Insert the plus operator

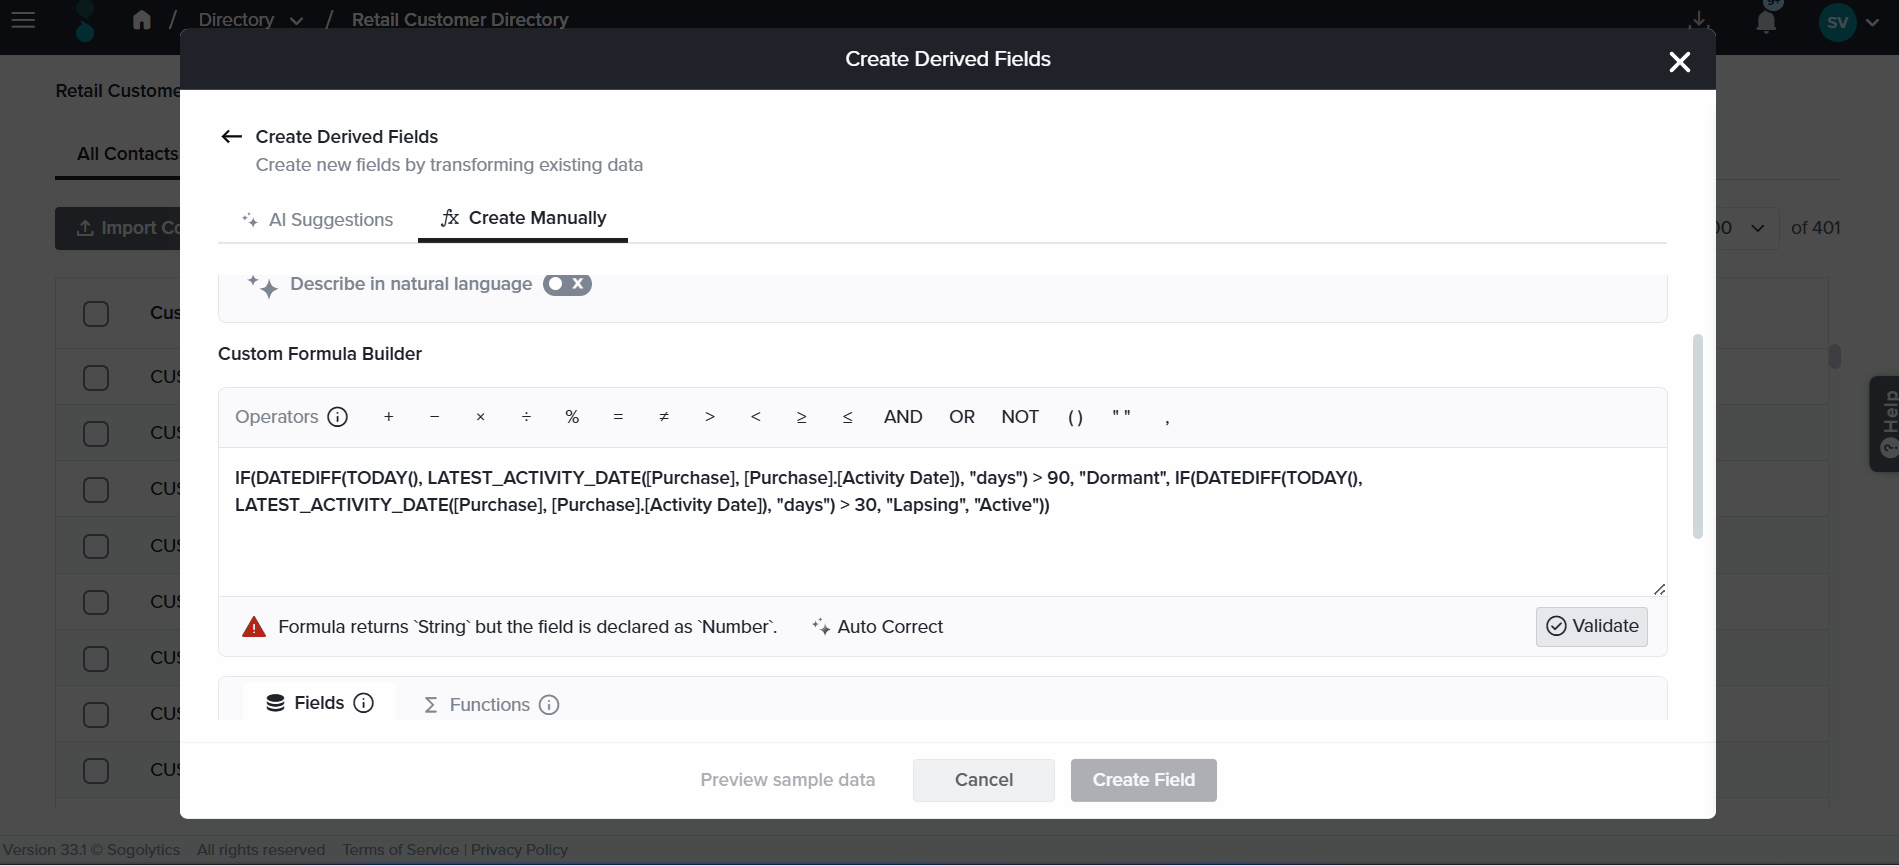pos(389,417)
